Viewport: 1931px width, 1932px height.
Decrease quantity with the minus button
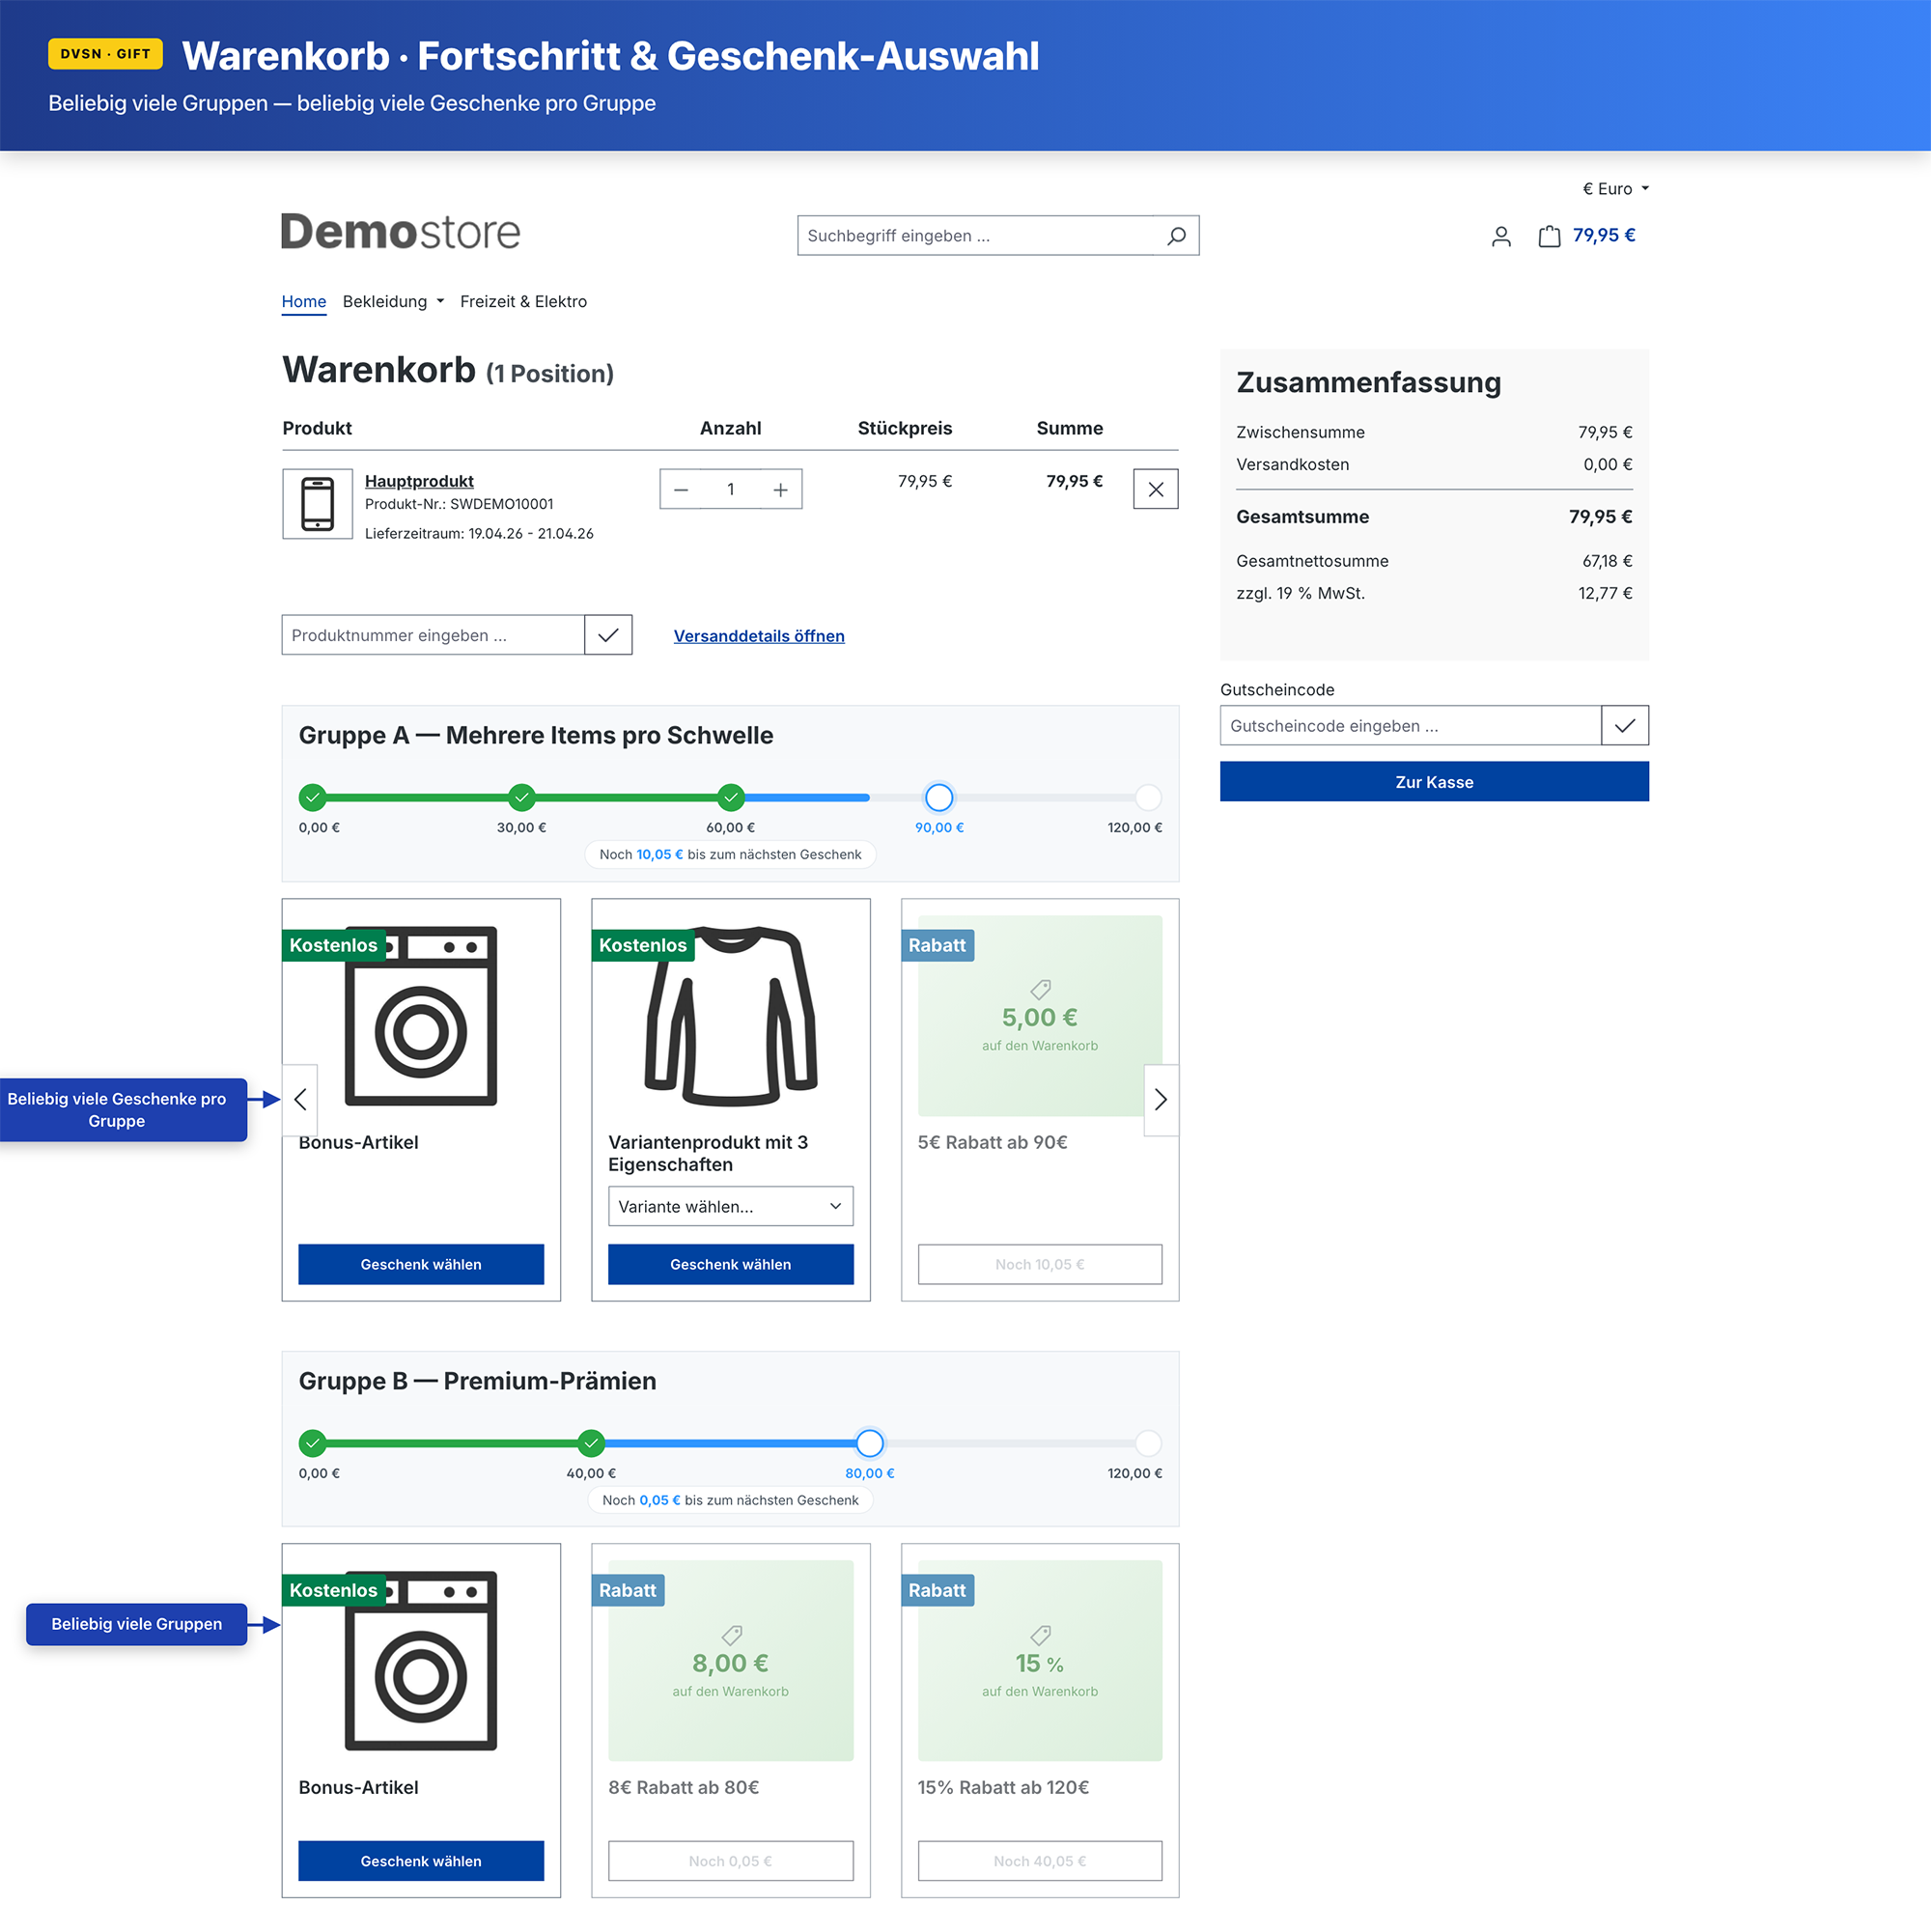click(681, 489)
